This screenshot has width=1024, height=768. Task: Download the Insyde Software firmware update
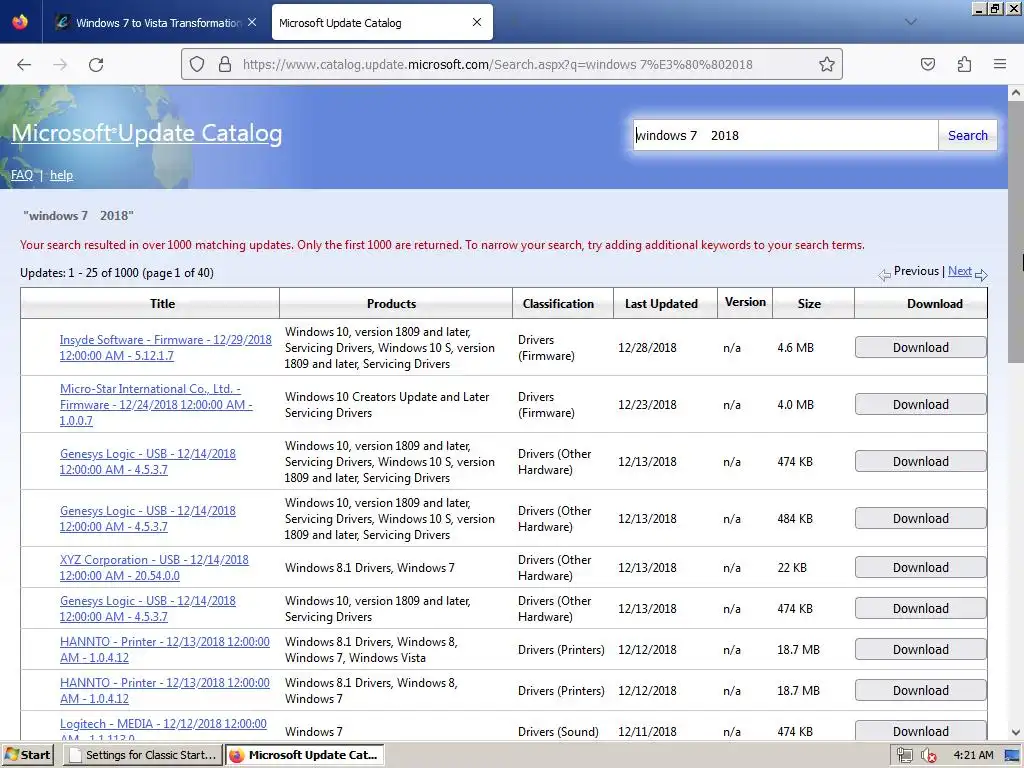921,347
